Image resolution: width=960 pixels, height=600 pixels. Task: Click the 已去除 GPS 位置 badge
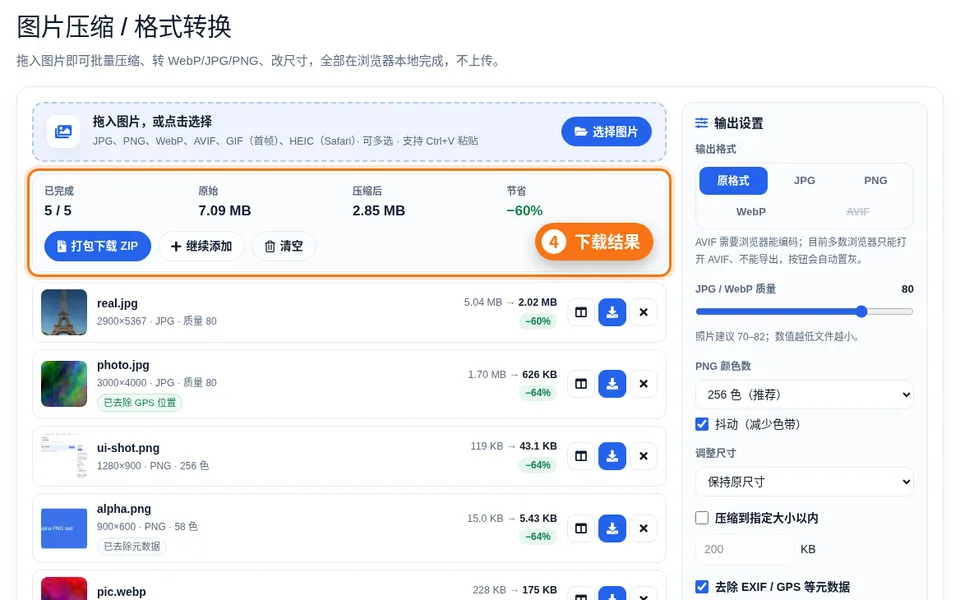coord(140,402)
